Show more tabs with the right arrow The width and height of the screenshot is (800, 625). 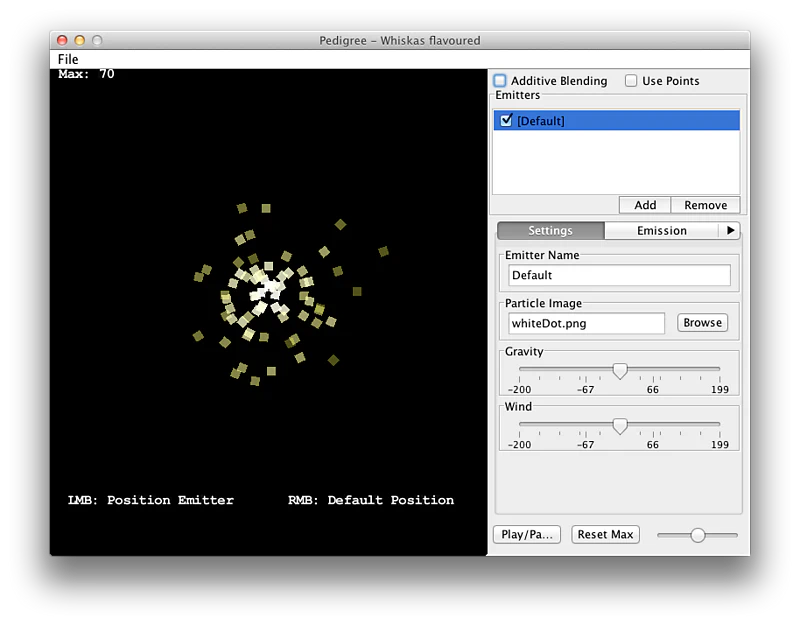coord(730,231)
